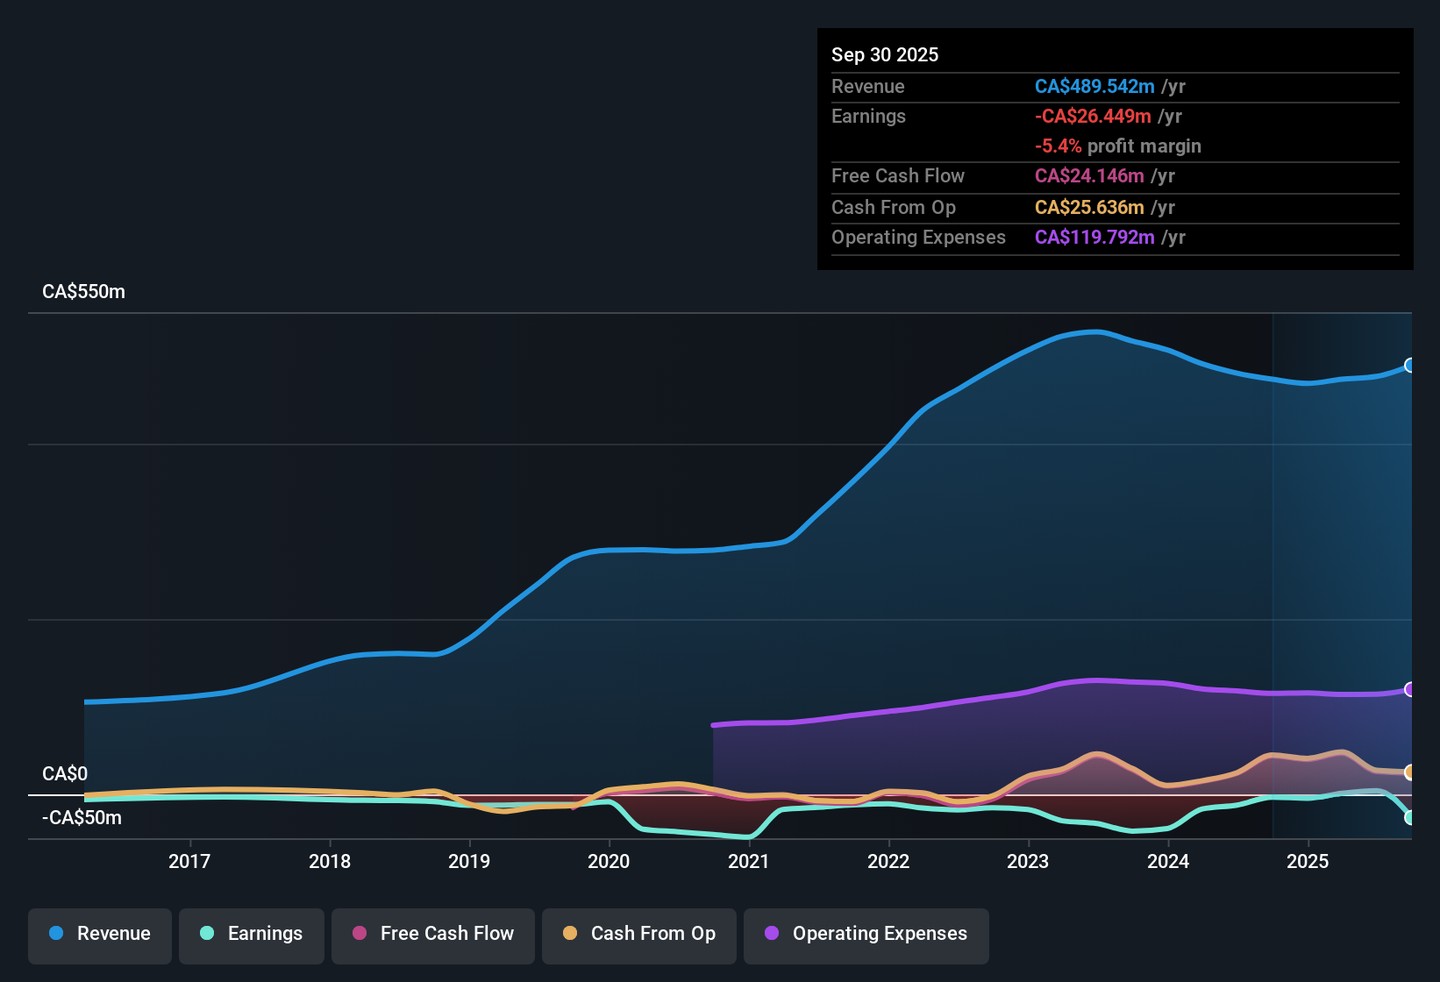Click the 2020 x-axis label

point(609,862)
